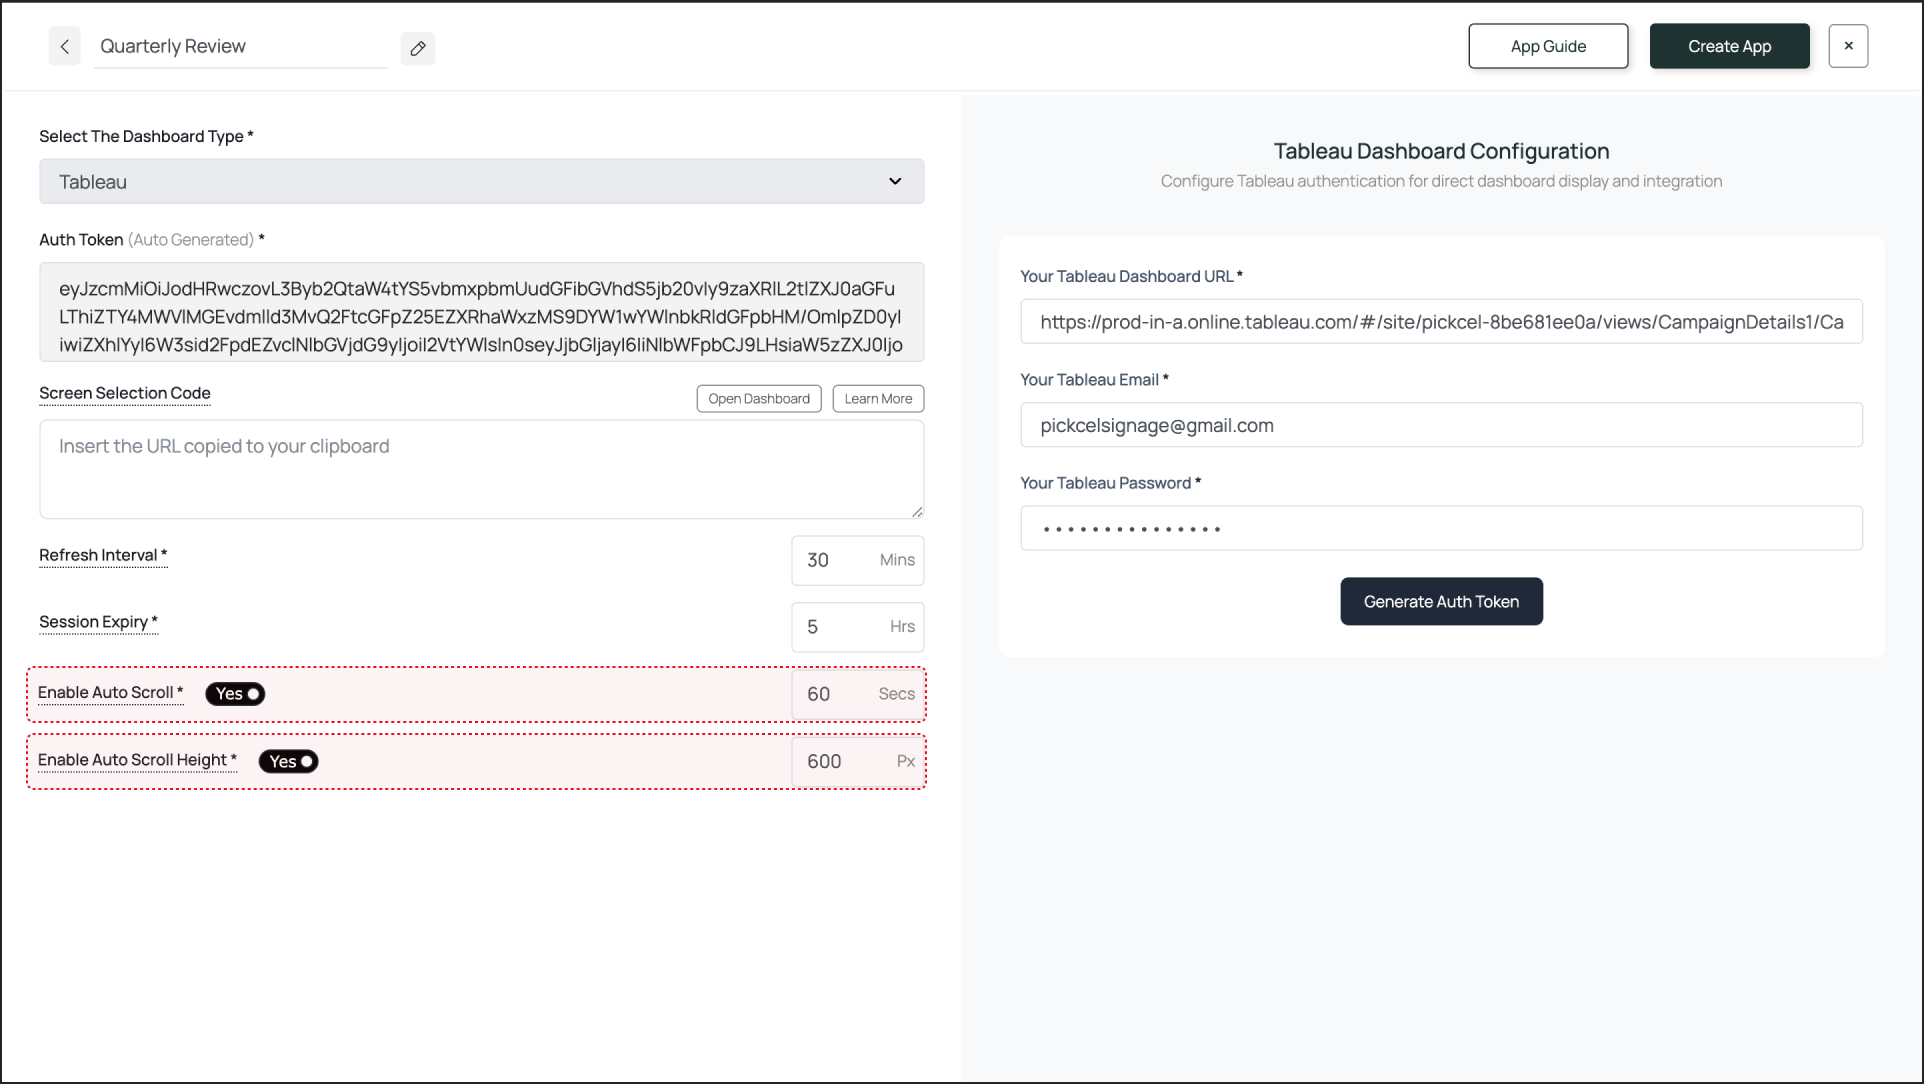1924x1084 pixels.
Task: Toggle Enable Auto Scroll switch
Action: coord(236,694)
